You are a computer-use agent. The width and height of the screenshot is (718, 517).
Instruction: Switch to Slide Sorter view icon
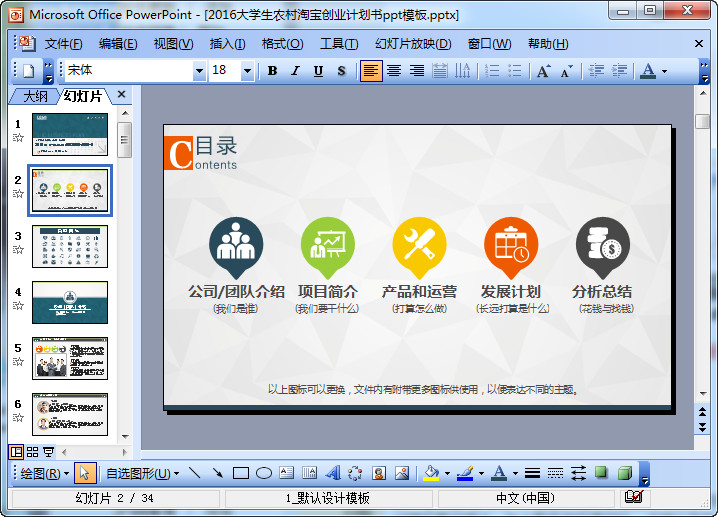[33, 452]
